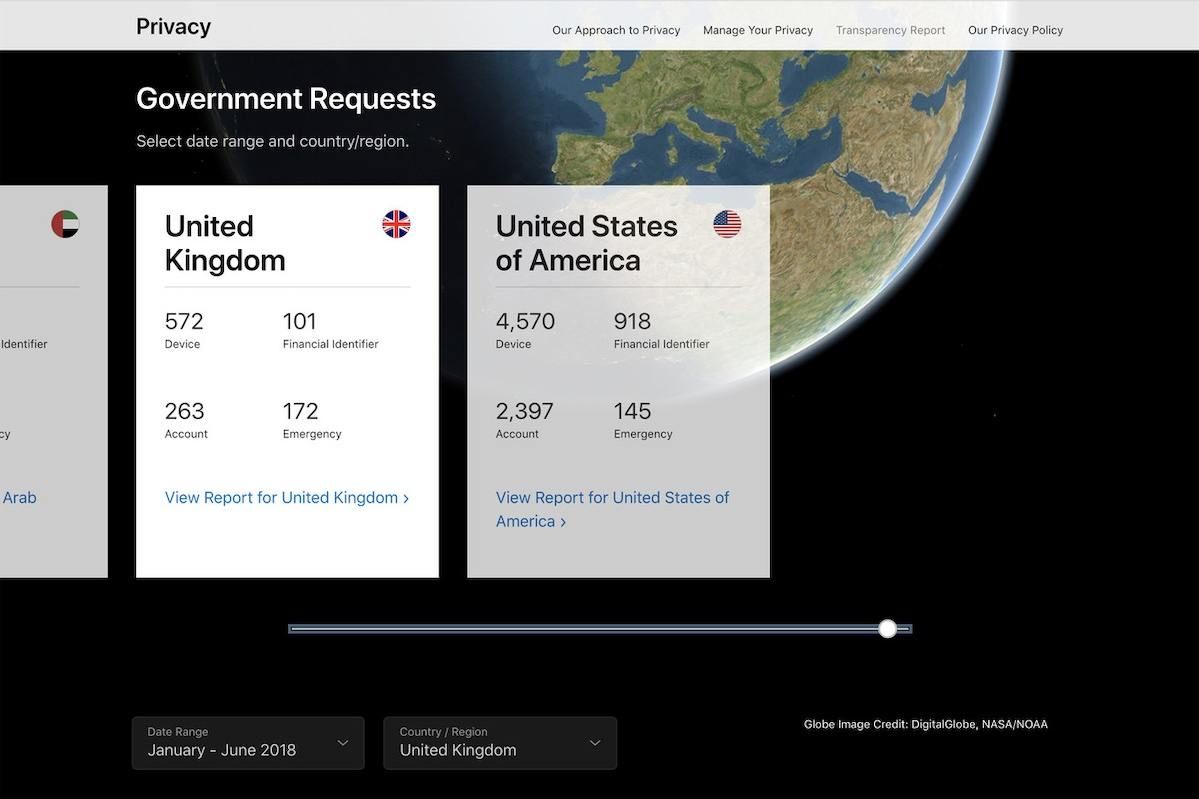
Task: Click the United Arab Emirates flag icon
Action: (x=65, y=224)
